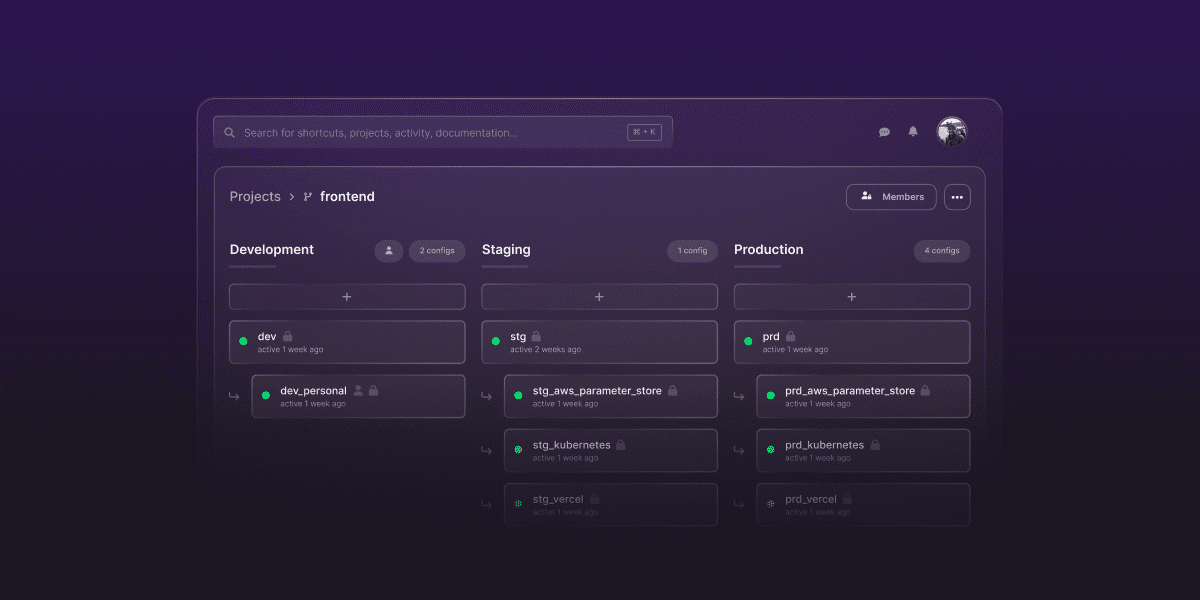Open the prd_aws_parameter_store config

point(863,396)
